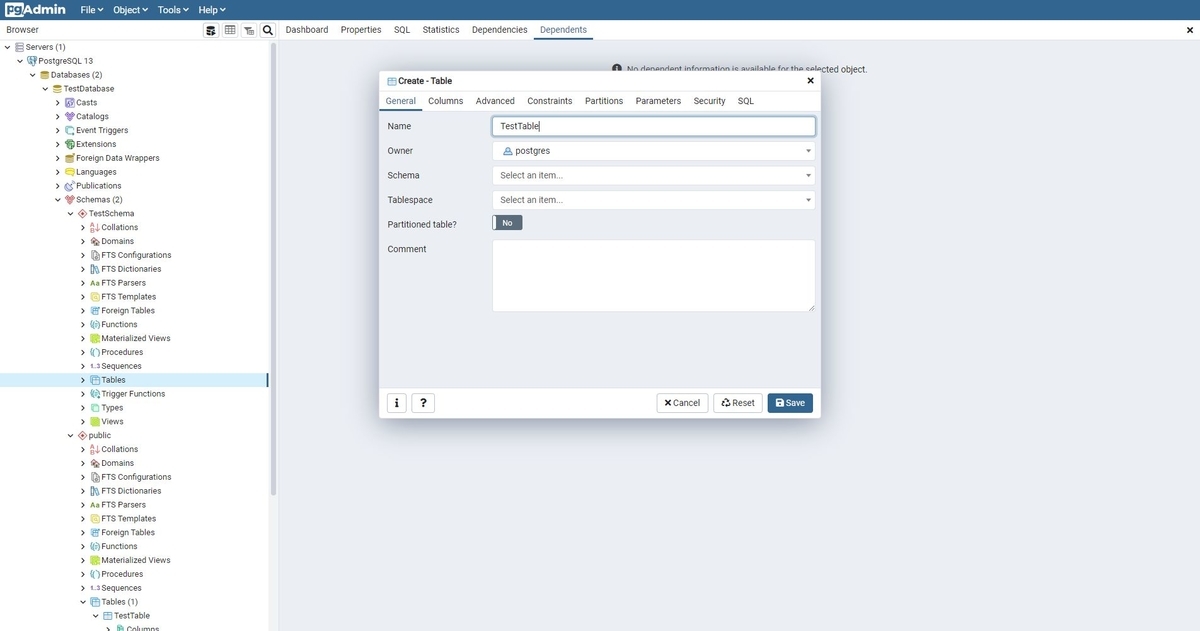Click the PostgreSQL 13 elephant icon
Viewport: 1200px width, 631px height.
[32, 61]
